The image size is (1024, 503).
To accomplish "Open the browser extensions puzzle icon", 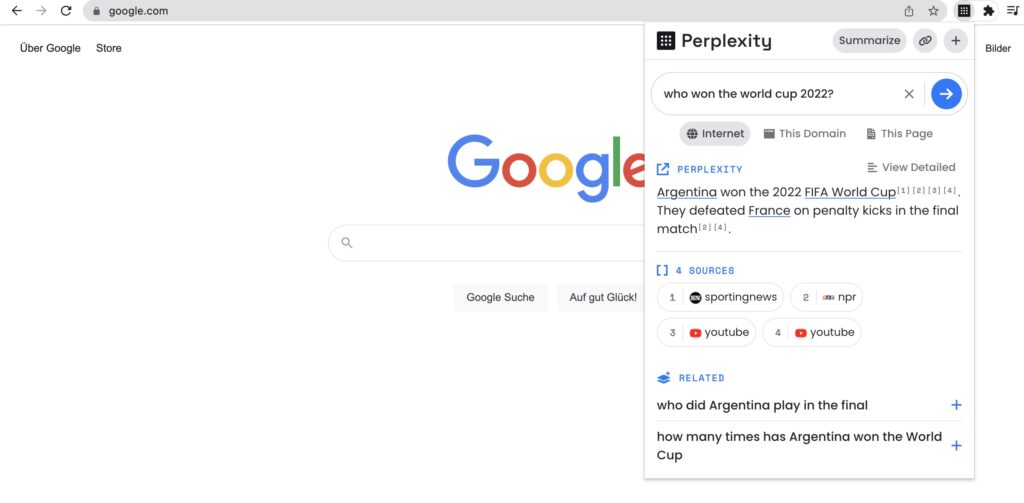I will click(x=989, y=11).
